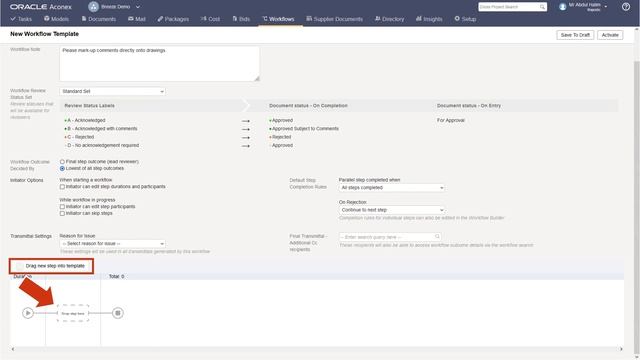This screenshot has height=360, width=640.
Task: Click Approved Subject to Comments status
Action: click(305, 129)
